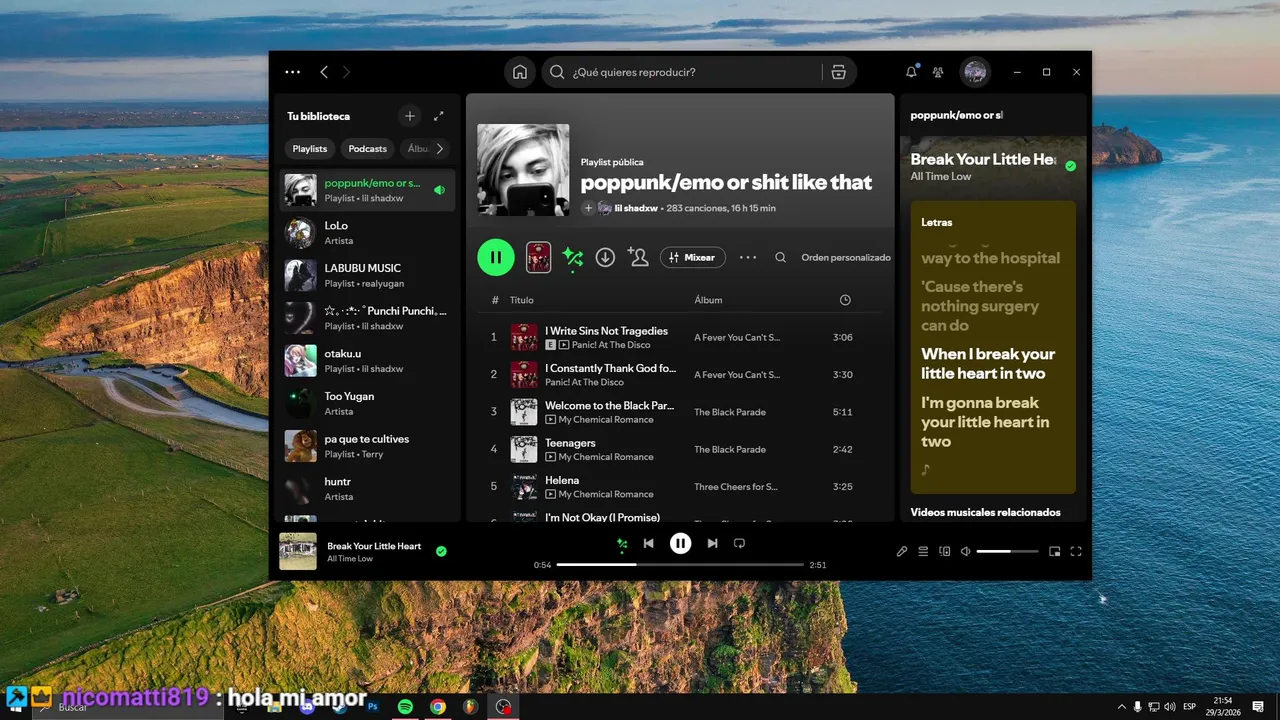This screenshot has height=720, width=1280.
Task: Jump to lyric 'I'm gonna break your little heart in two'
Action: [985, 422]
